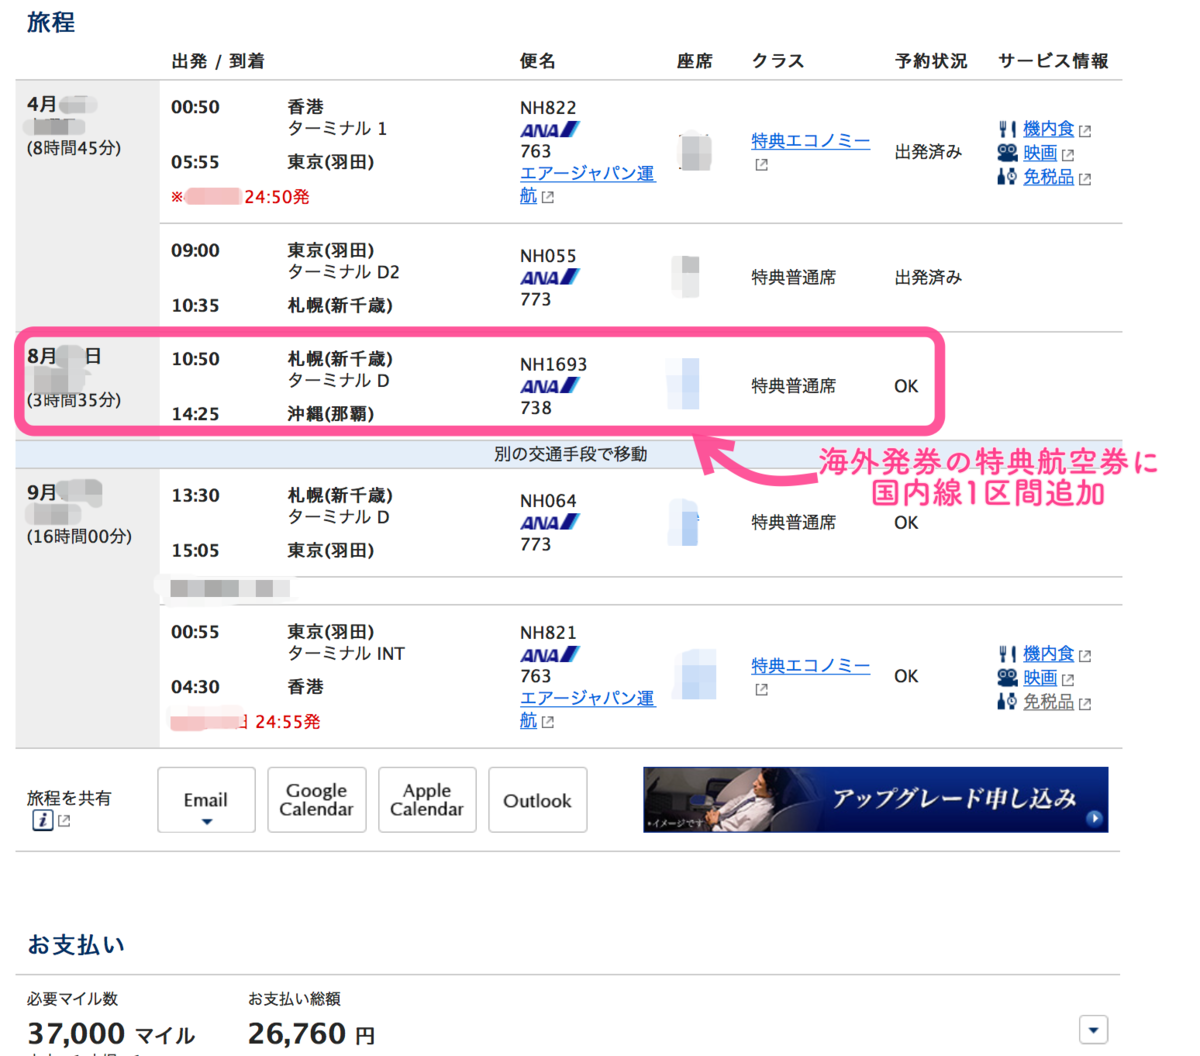Click 旅程 section heading
This screenshot has width=1200, height=1056.
pos(51,22)
